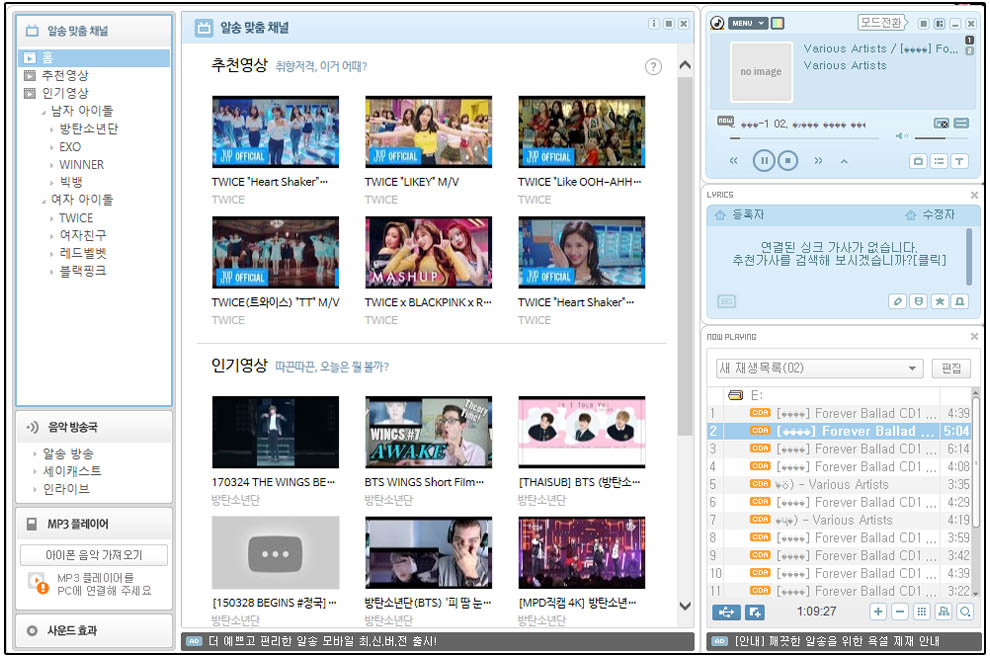
Task: Click the screen icon with X mark
Action: (941, 123)
